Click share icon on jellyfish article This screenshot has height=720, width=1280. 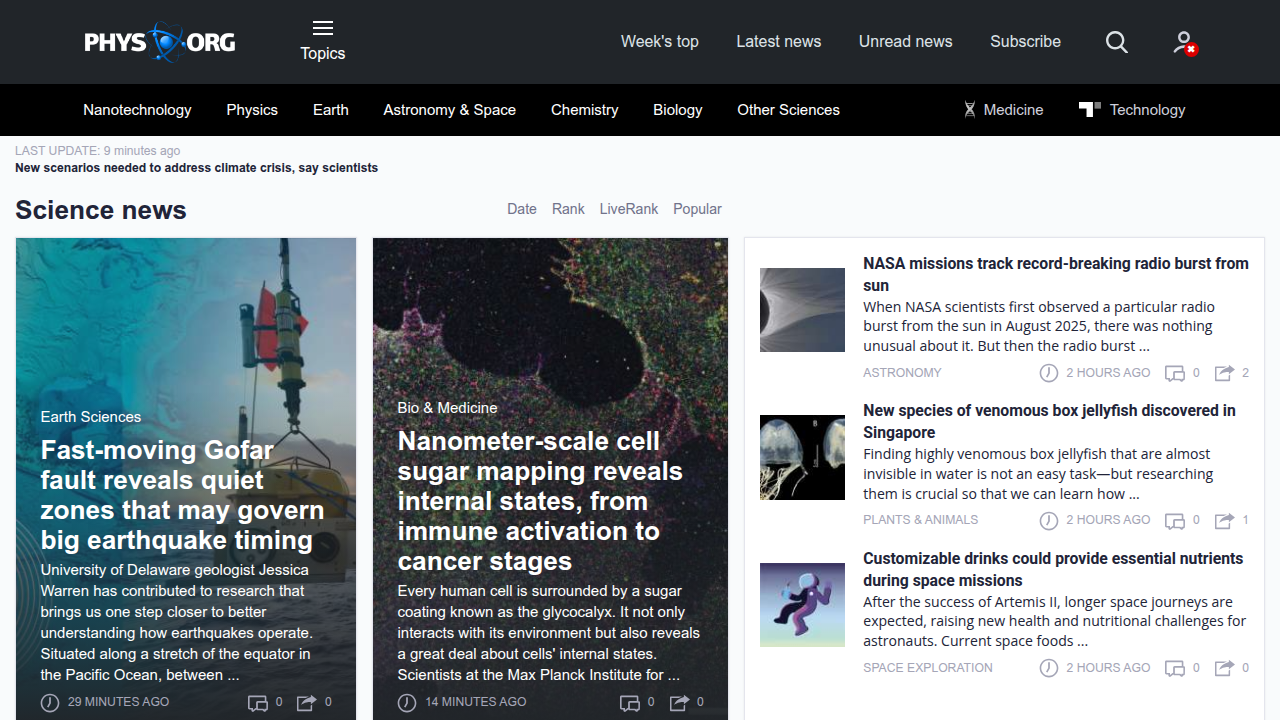click(x=1224, y=520)
